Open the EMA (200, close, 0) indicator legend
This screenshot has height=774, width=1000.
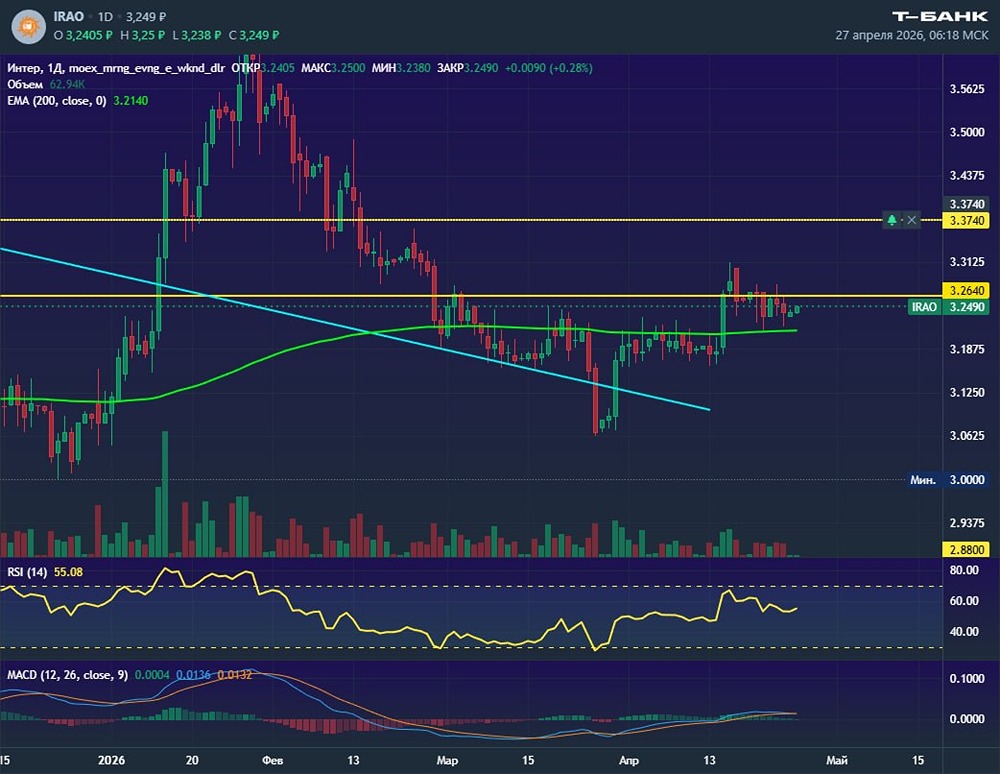[x=57, y=101]
